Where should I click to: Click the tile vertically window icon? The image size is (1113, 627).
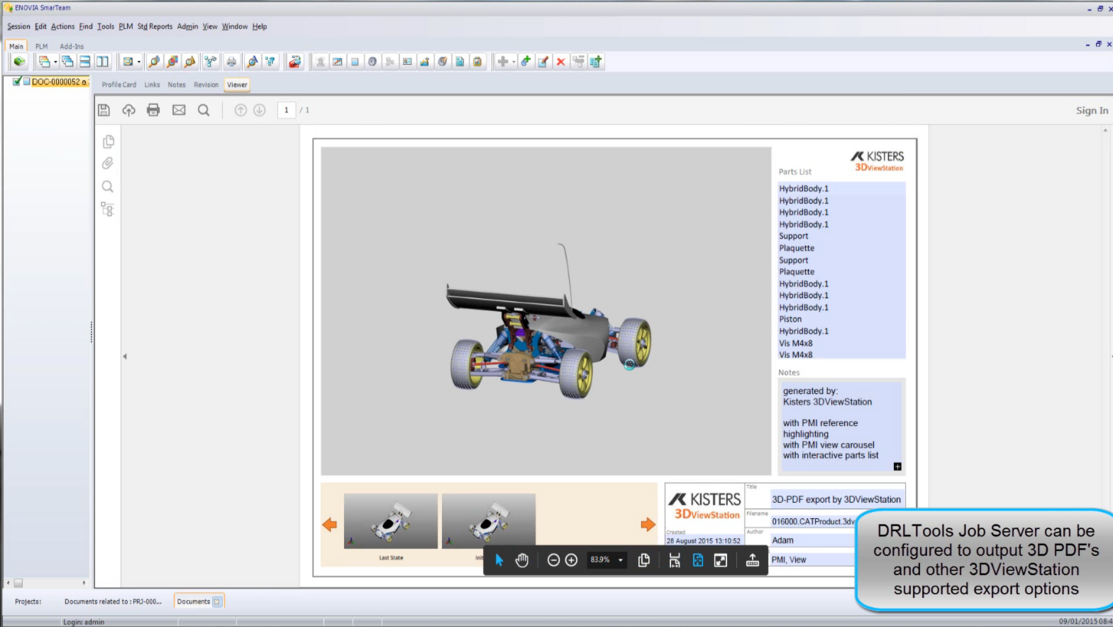(x=102, y=62)
